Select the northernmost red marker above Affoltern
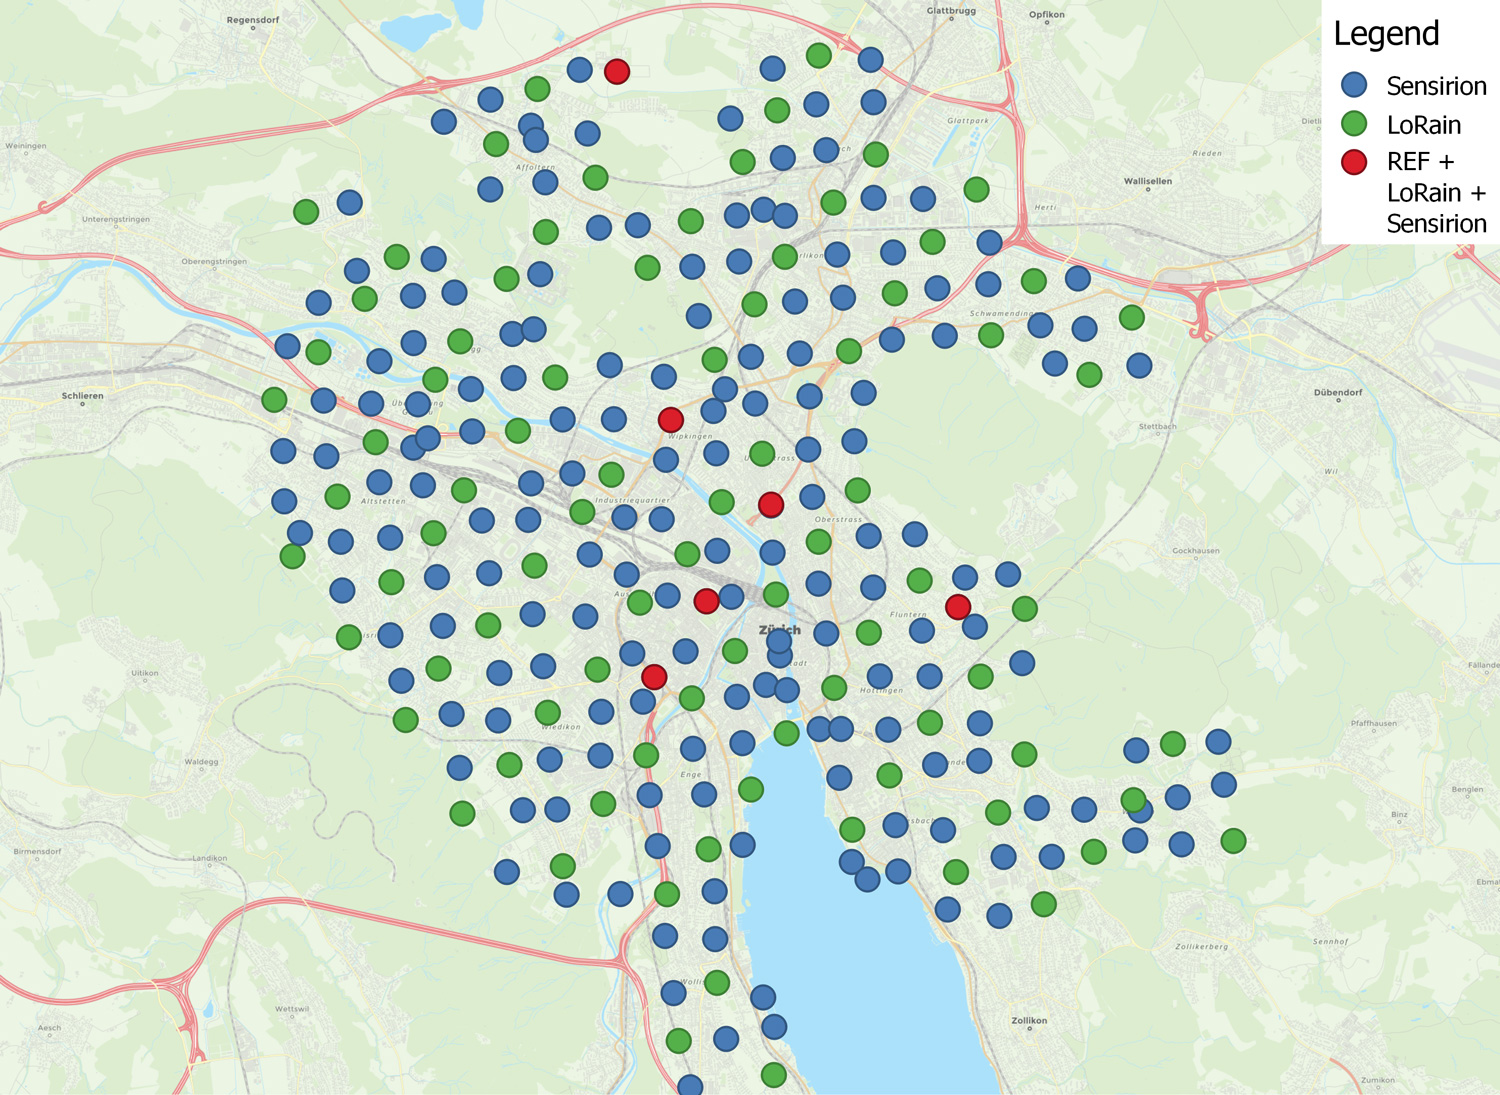Image resolution: width=1500 pixels, height=1095 pixels. pos(617,71)
